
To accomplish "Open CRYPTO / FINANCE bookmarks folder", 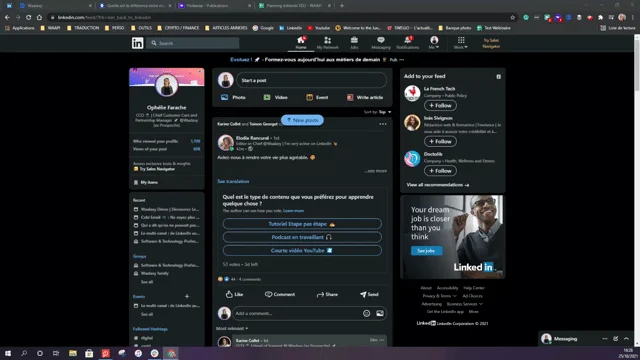I will point(178,28).
